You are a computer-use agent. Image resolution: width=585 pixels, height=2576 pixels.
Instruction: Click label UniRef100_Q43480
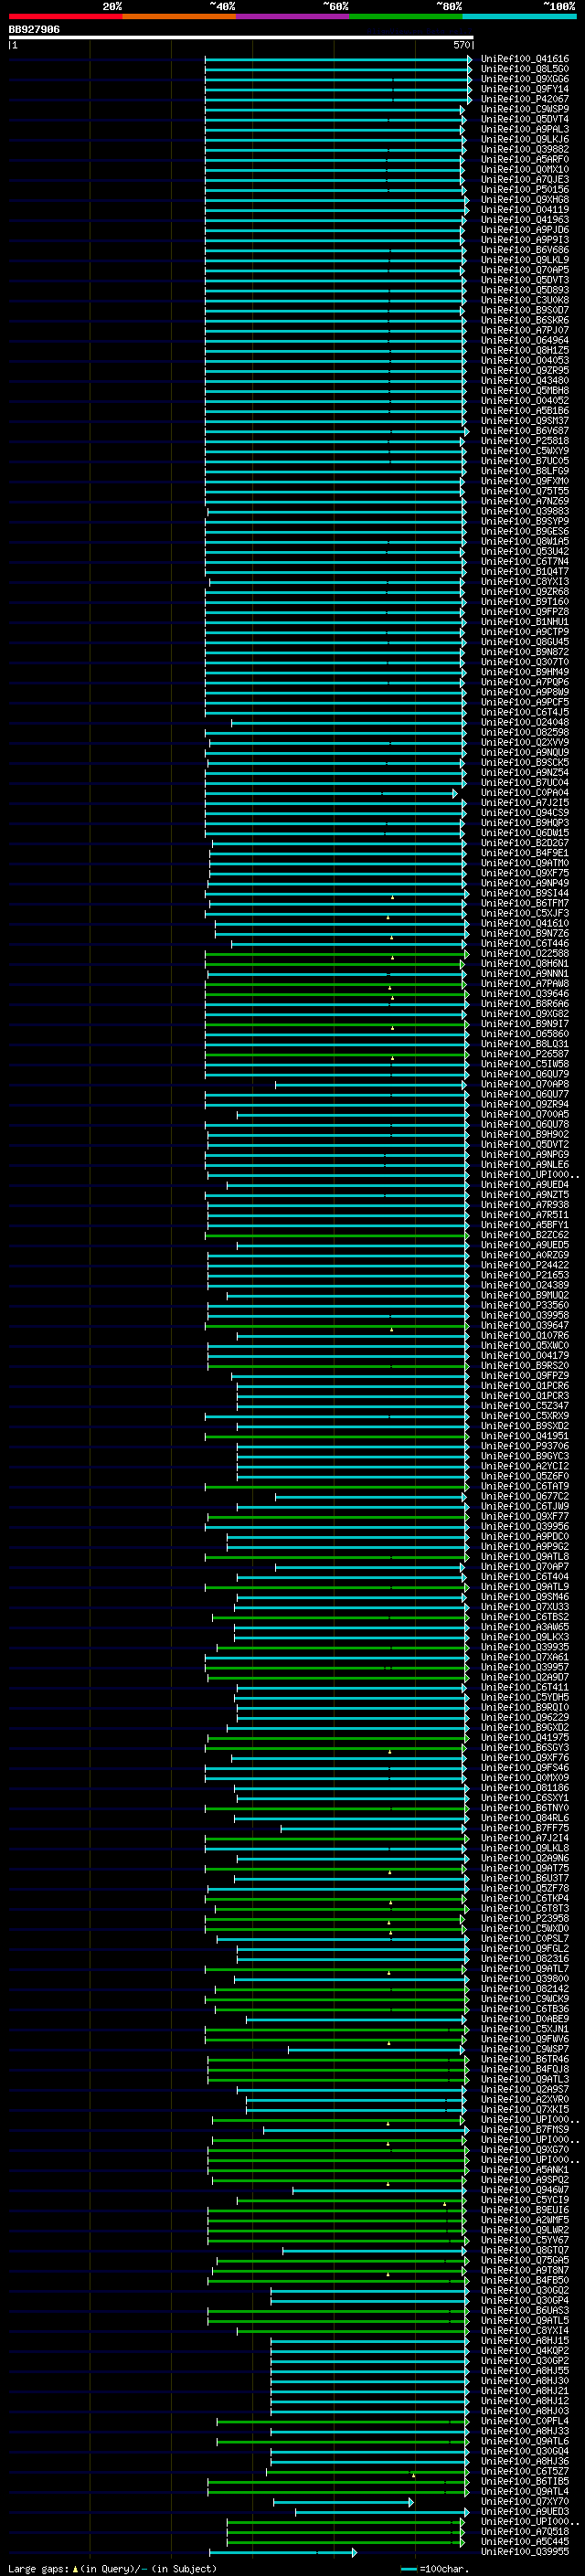[525, 381]
